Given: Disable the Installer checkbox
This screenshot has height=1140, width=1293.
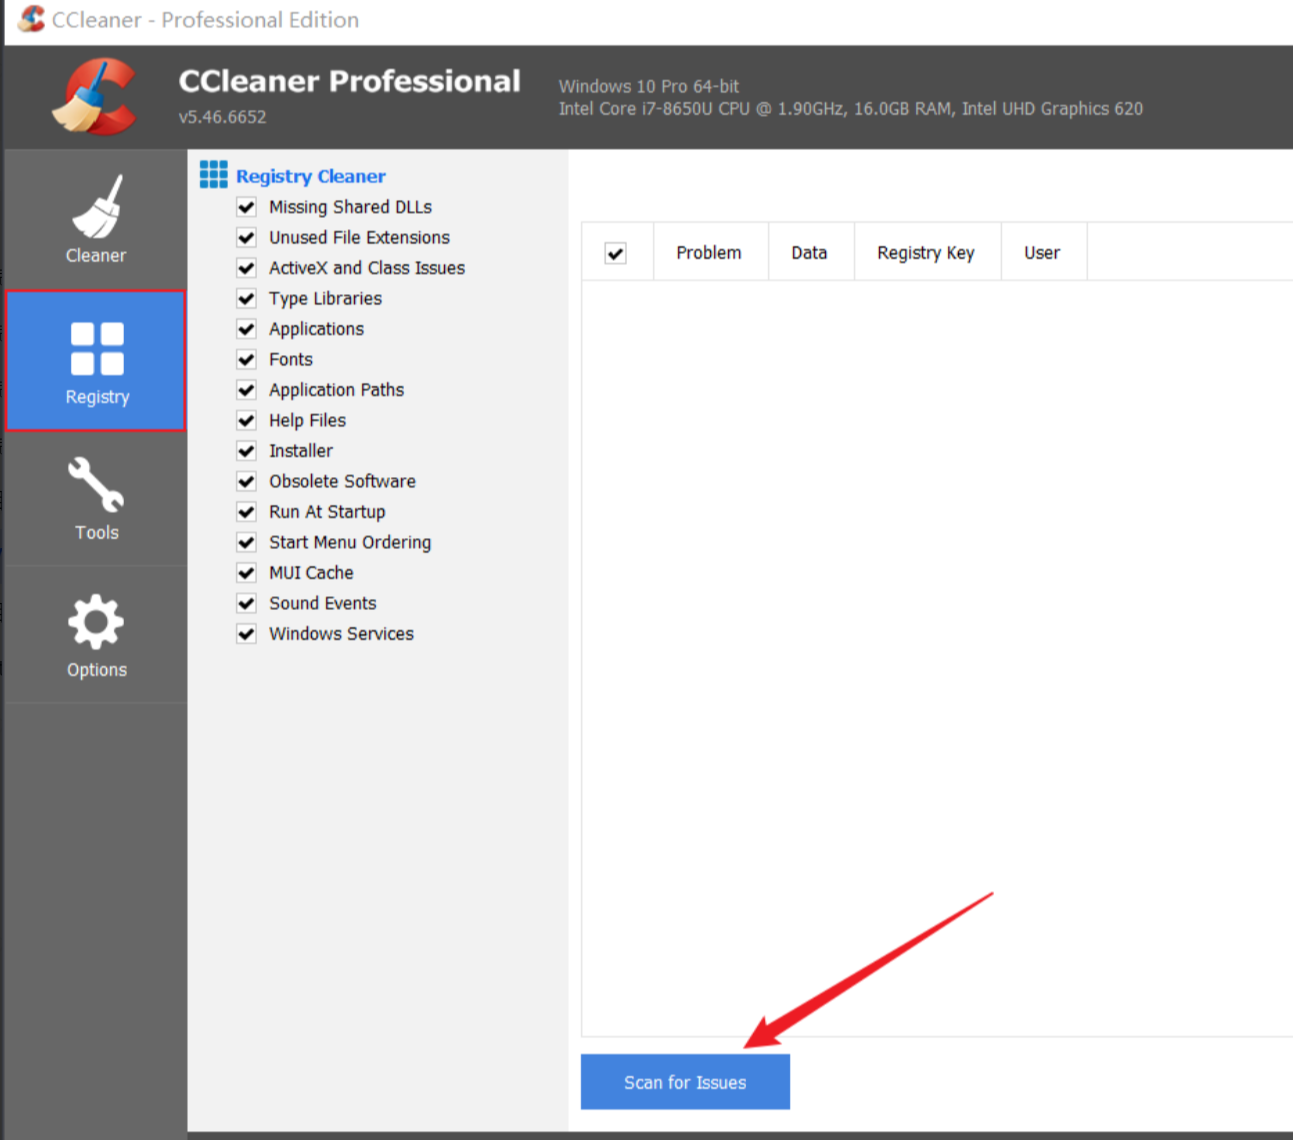Looking at the screenshot, I should tap(246, 451).
